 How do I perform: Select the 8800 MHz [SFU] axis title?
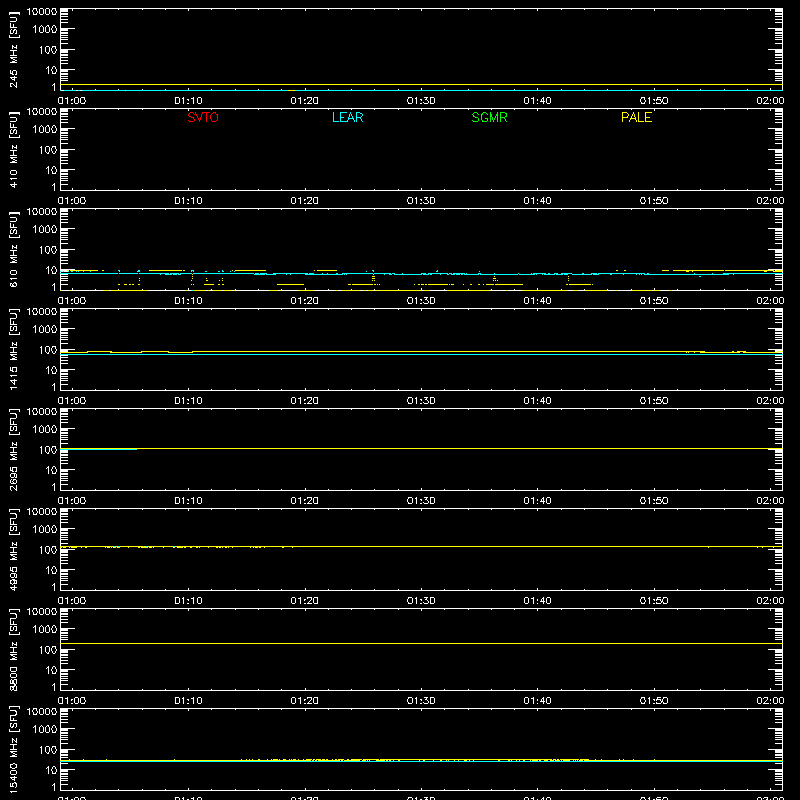tap(13, 649)
